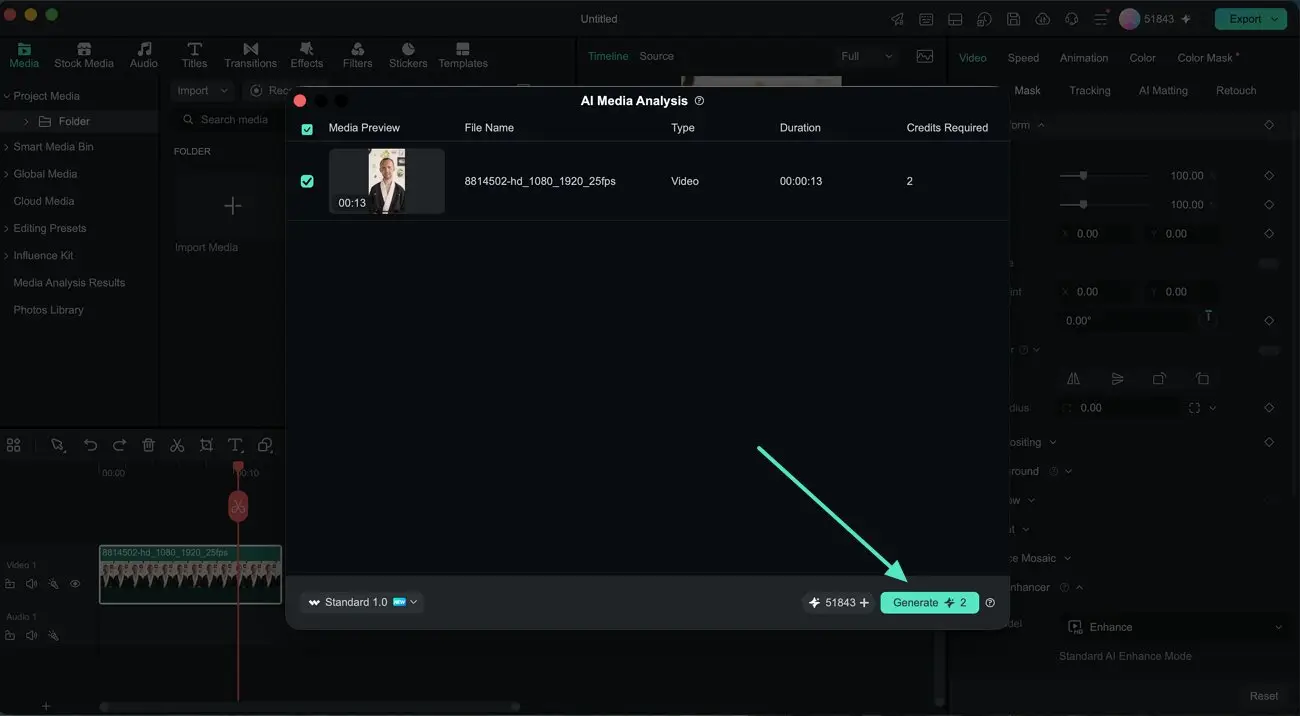The height and width of the screenshot is (716, 1300).
Task: Click the Reset button in properties panel
Action: click(x=1263, y=696)
